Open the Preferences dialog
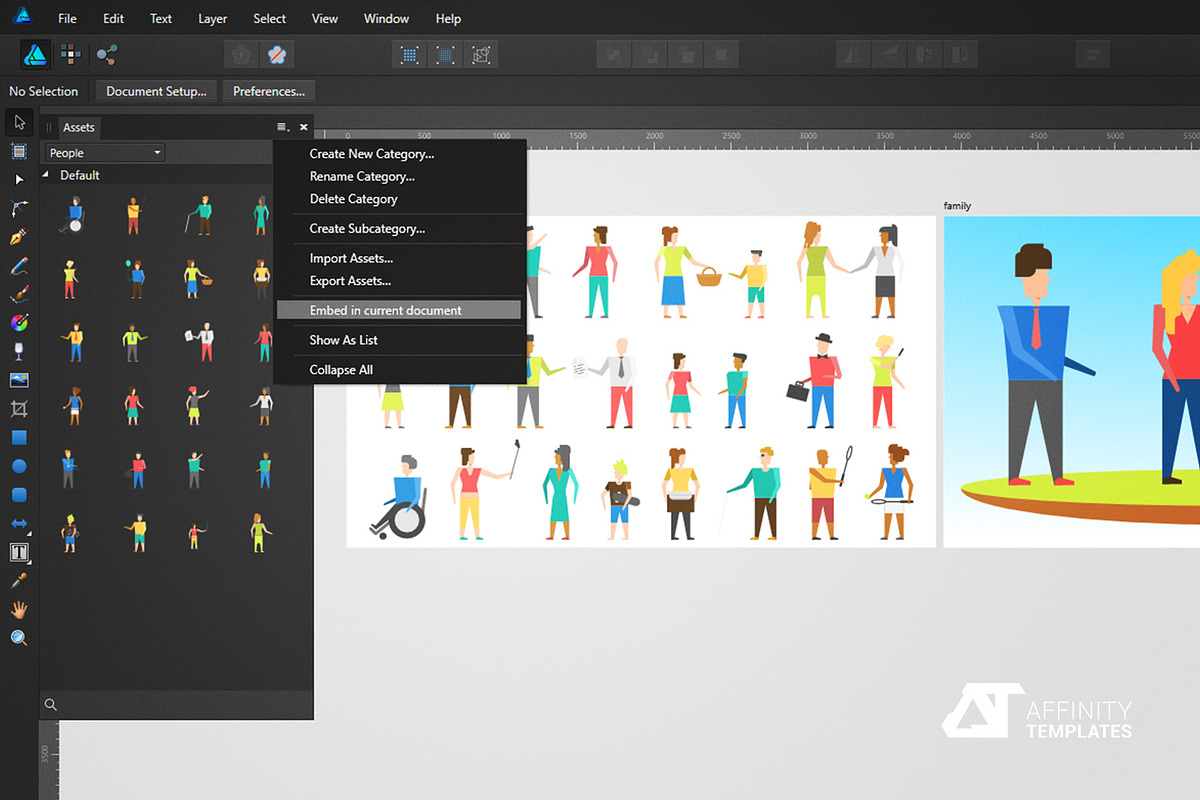This screenshot has width=1200, height=800. [x=269, y=91]
